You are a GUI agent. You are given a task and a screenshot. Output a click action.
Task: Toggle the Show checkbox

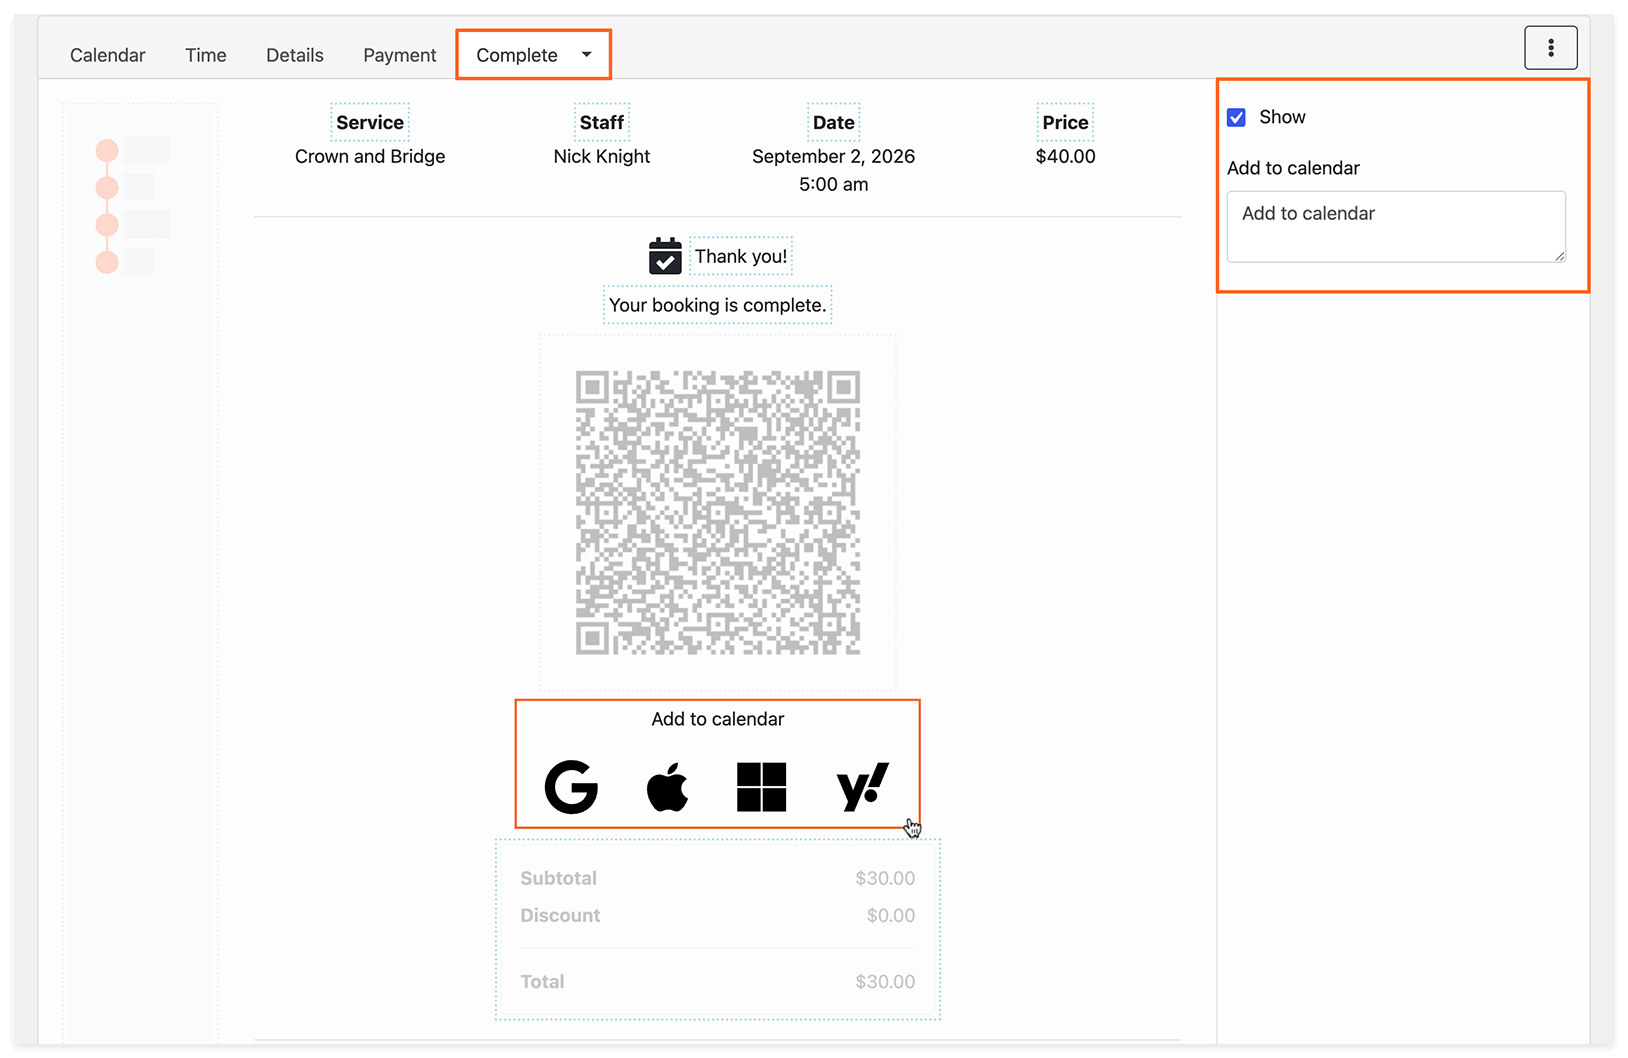(x=1236, y=117)
